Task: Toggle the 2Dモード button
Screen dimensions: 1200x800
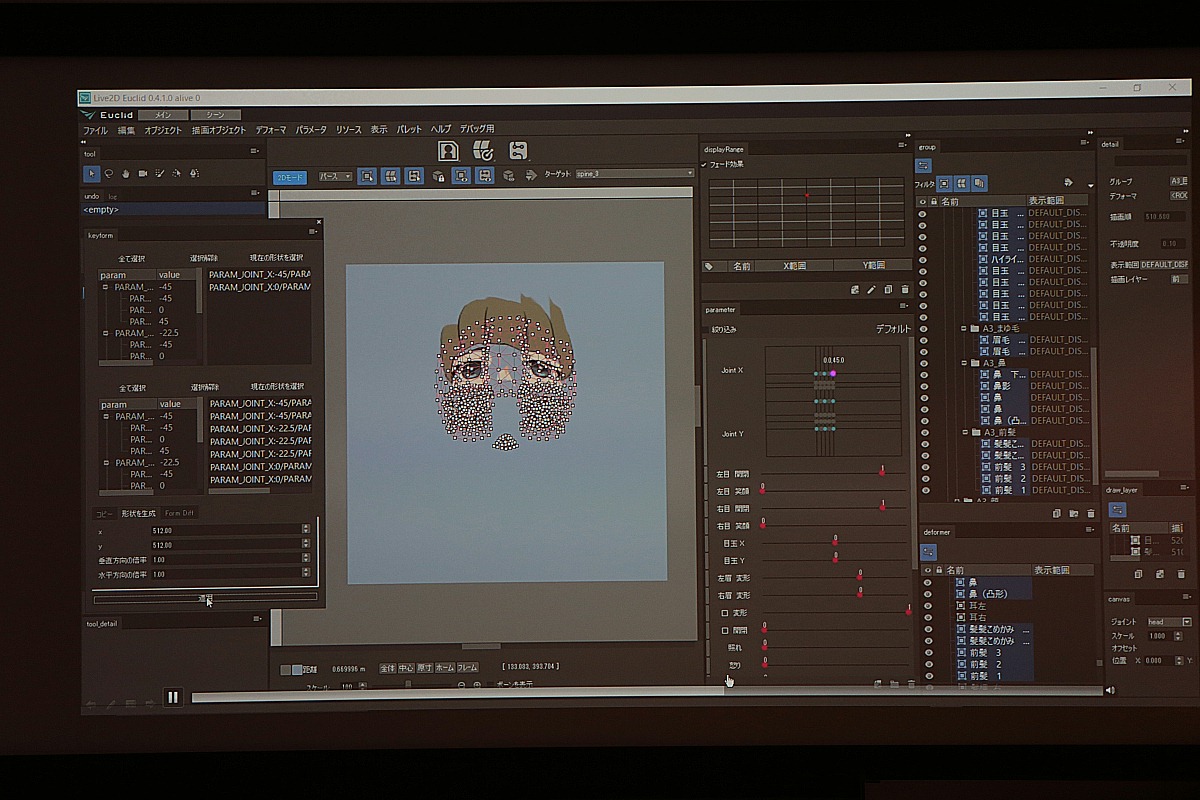Action: point(290,177)
